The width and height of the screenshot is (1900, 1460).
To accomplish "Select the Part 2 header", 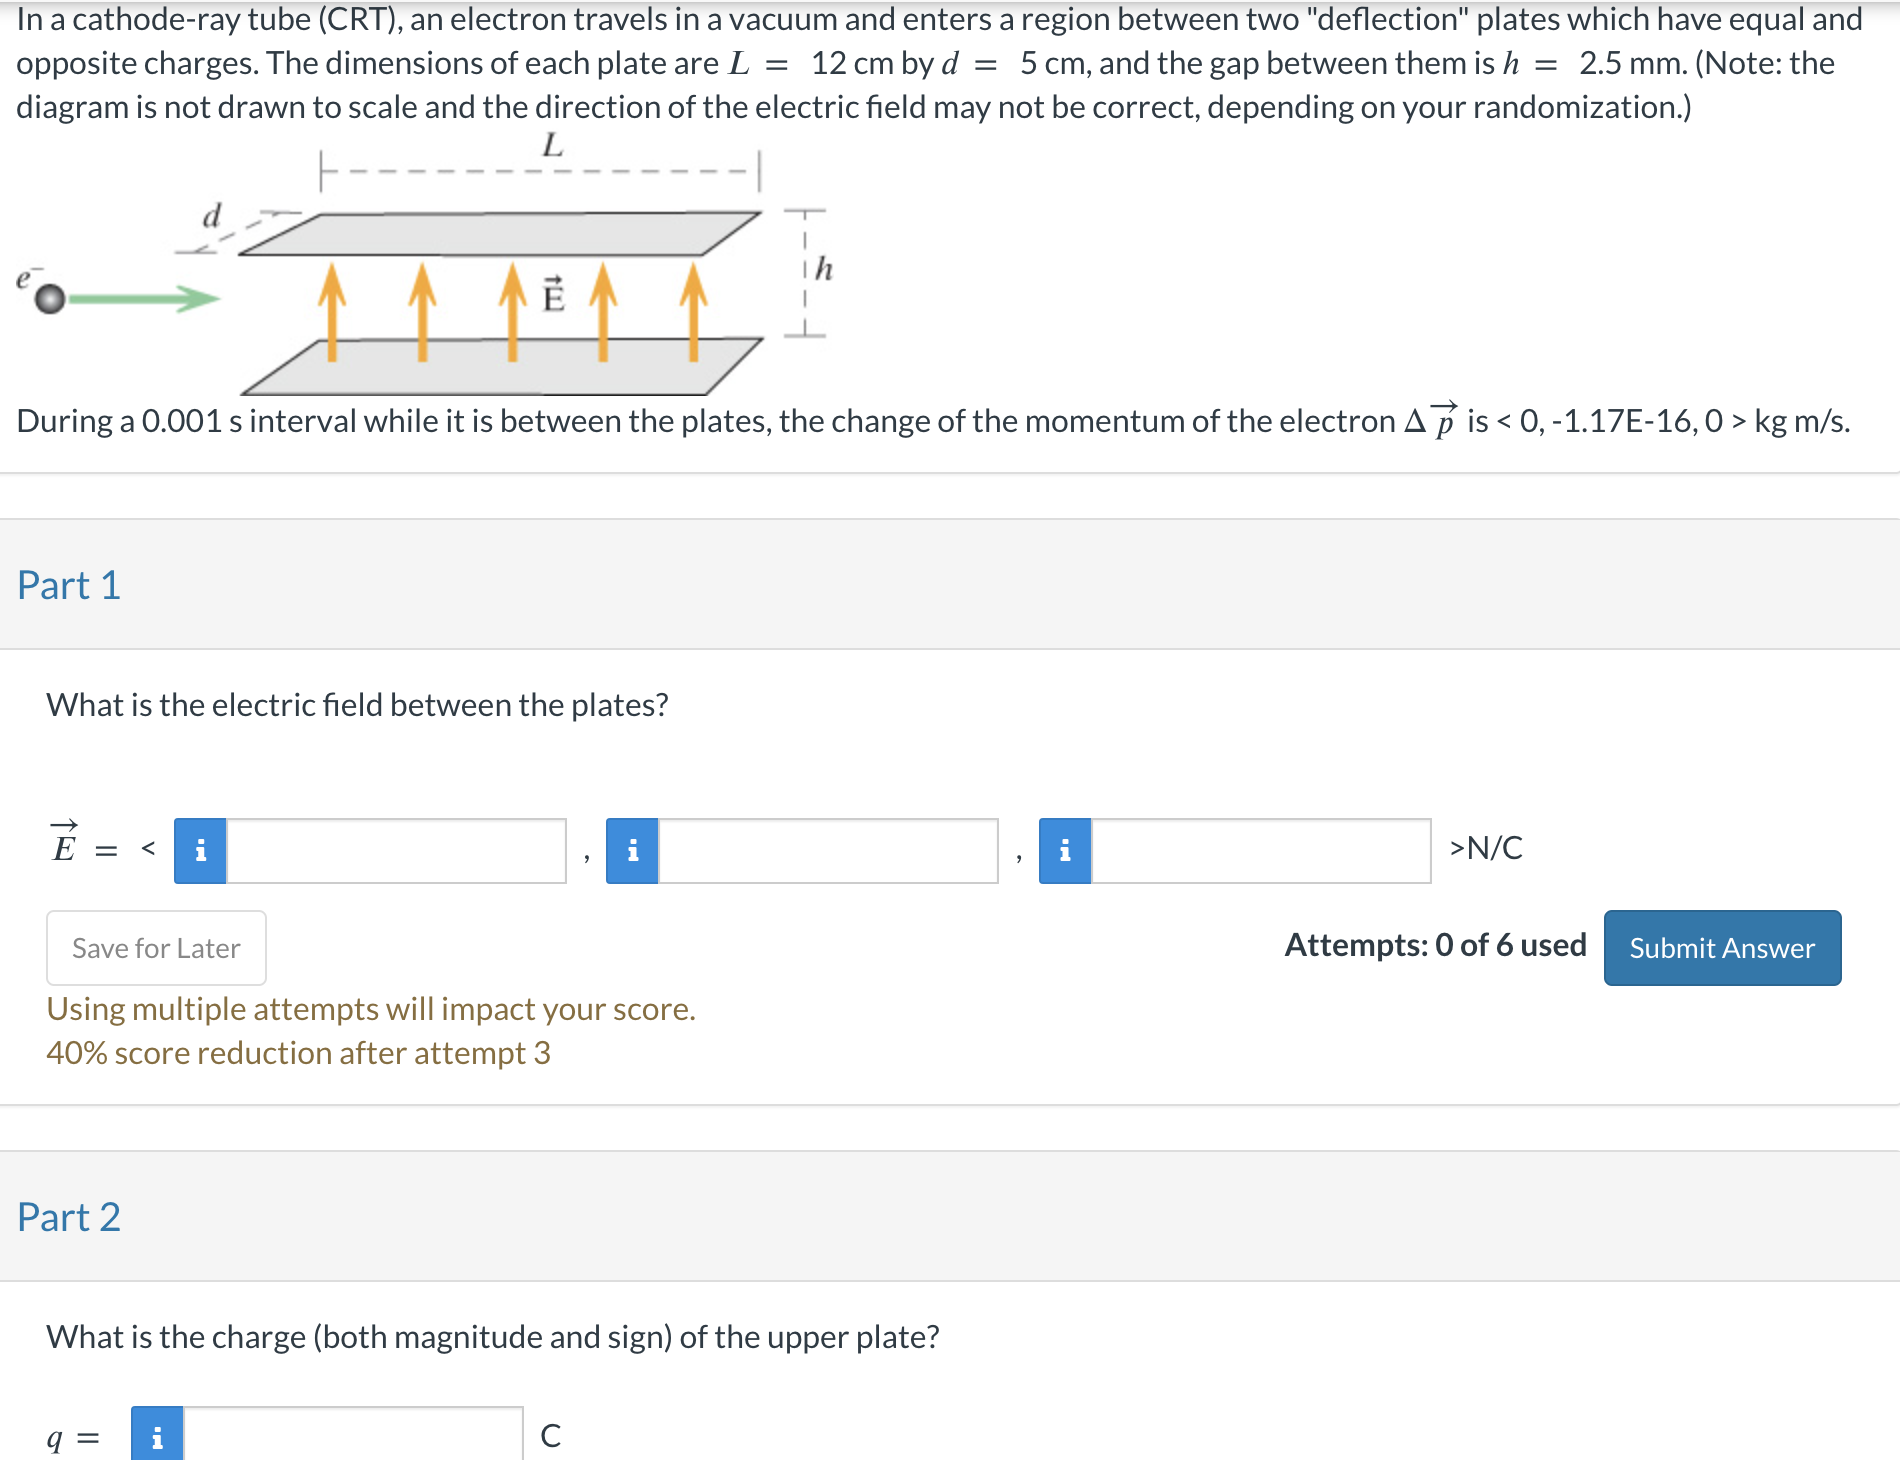I will [69, 1217].
